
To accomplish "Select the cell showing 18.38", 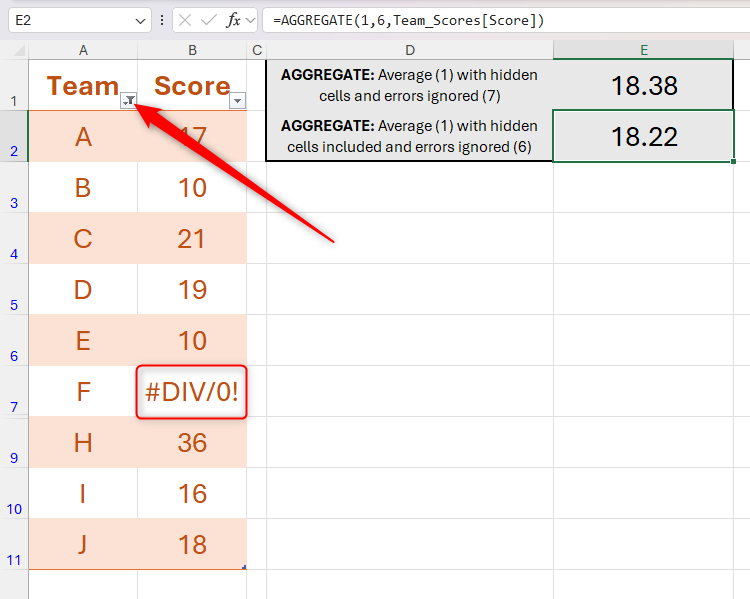I will tap(643, 85).
